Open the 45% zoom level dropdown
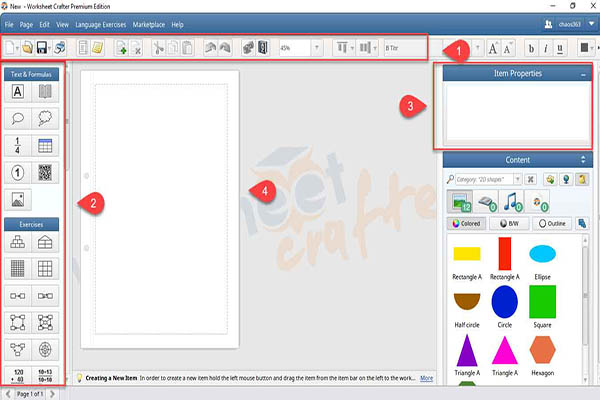600x400 pixels. pyautogui.click(x=317, y=47)
